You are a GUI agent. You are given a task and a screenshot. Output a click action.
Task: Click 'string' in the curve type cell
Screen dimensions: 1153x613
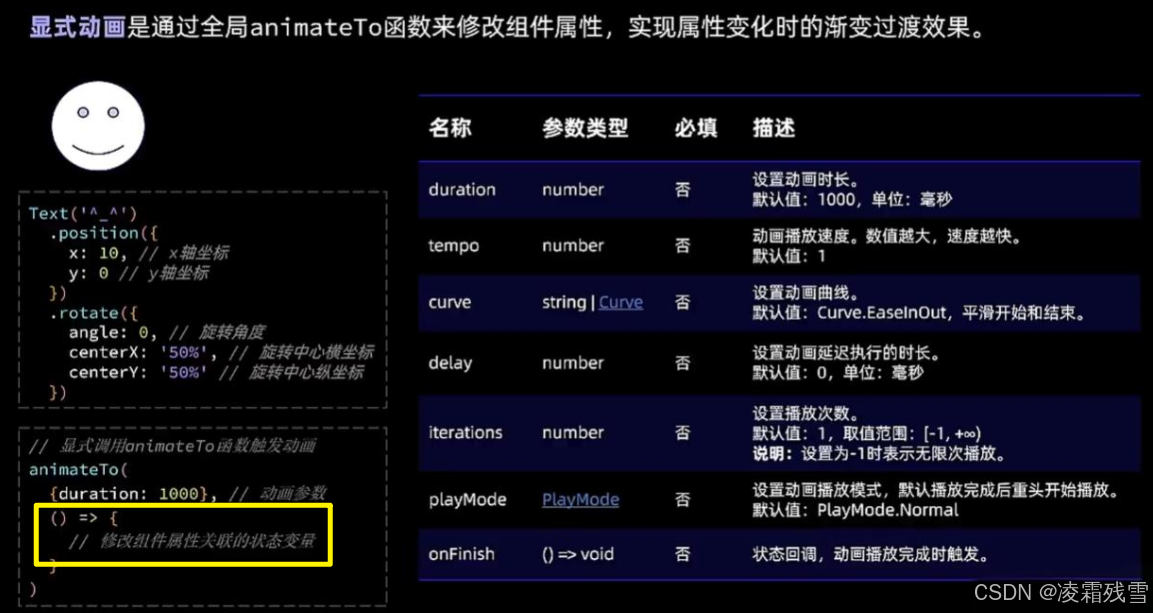[564, 303]
